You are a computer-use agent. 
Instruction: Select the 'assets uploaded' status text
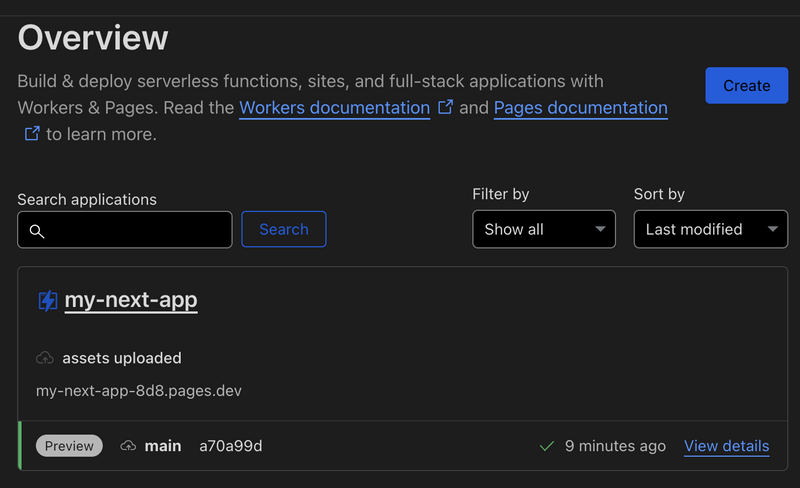[x=122, y=358]
